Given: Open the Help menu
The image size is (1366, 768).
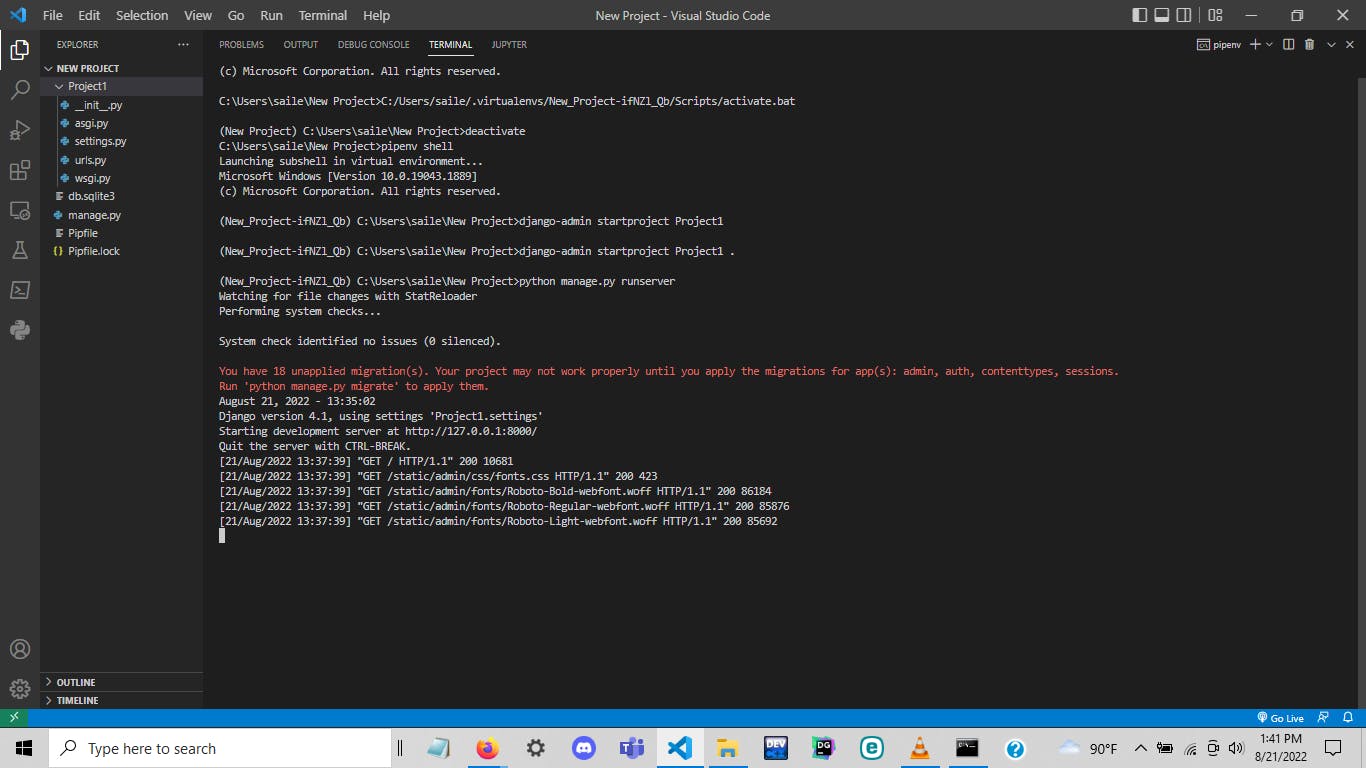Looking at the screenshot, I should pos(376,15).
